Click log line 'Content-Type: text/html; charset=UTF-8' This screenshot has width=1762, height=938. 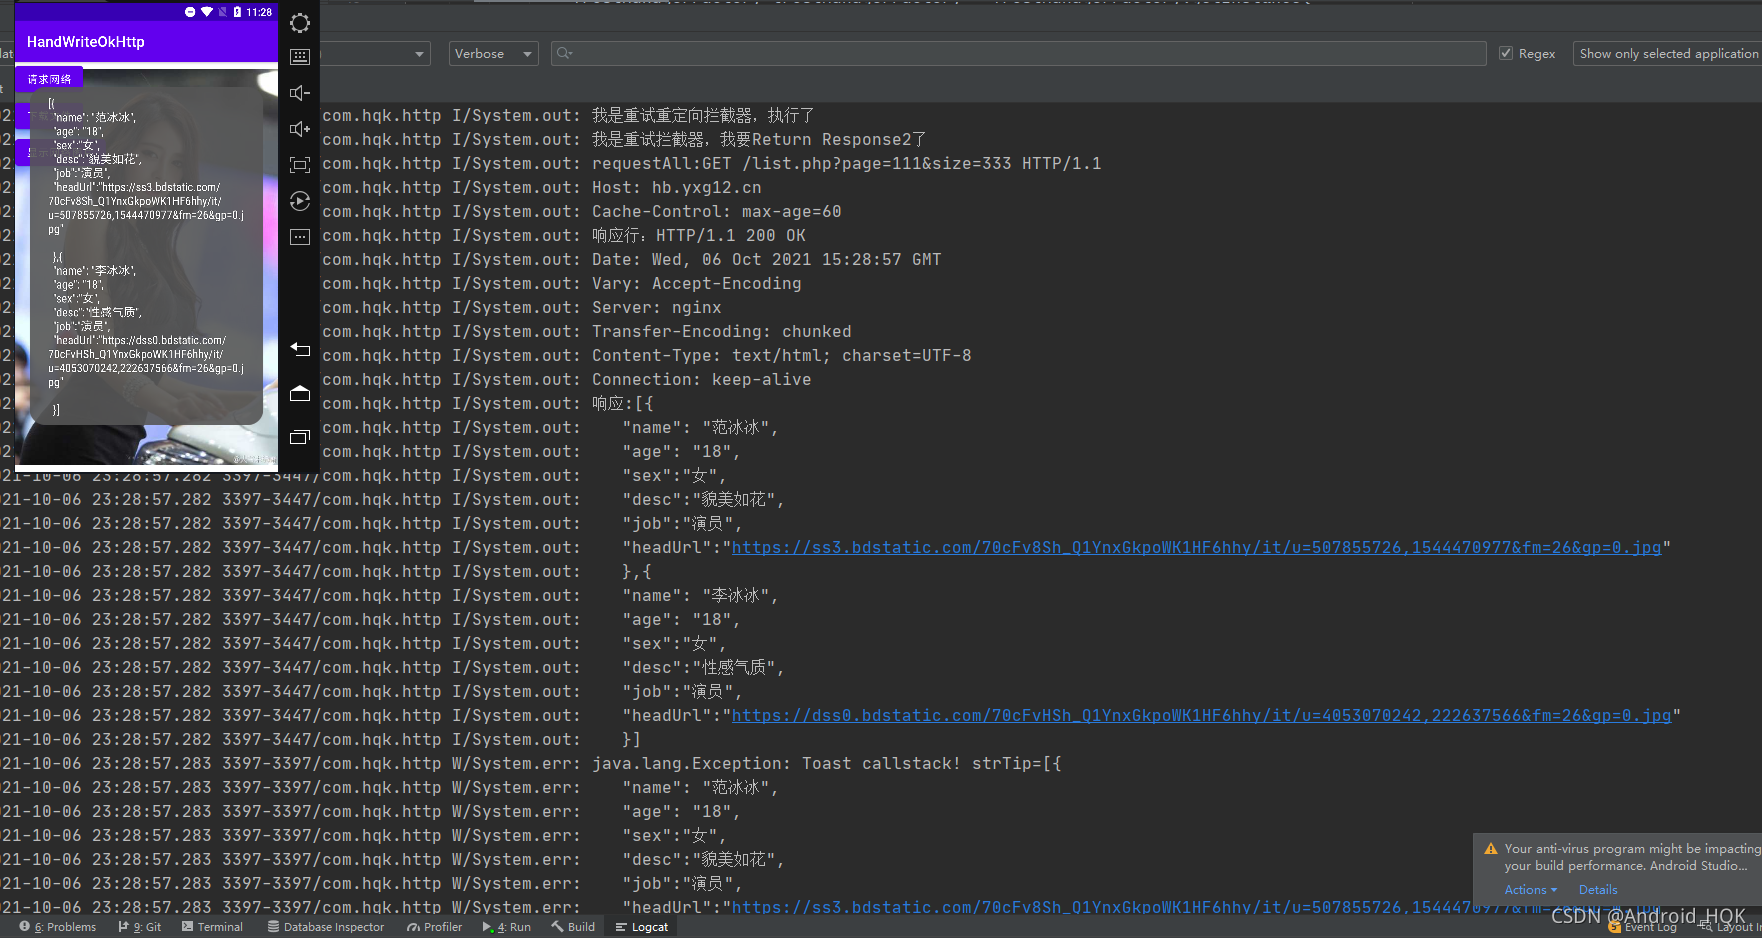click(x=781, y=356)
